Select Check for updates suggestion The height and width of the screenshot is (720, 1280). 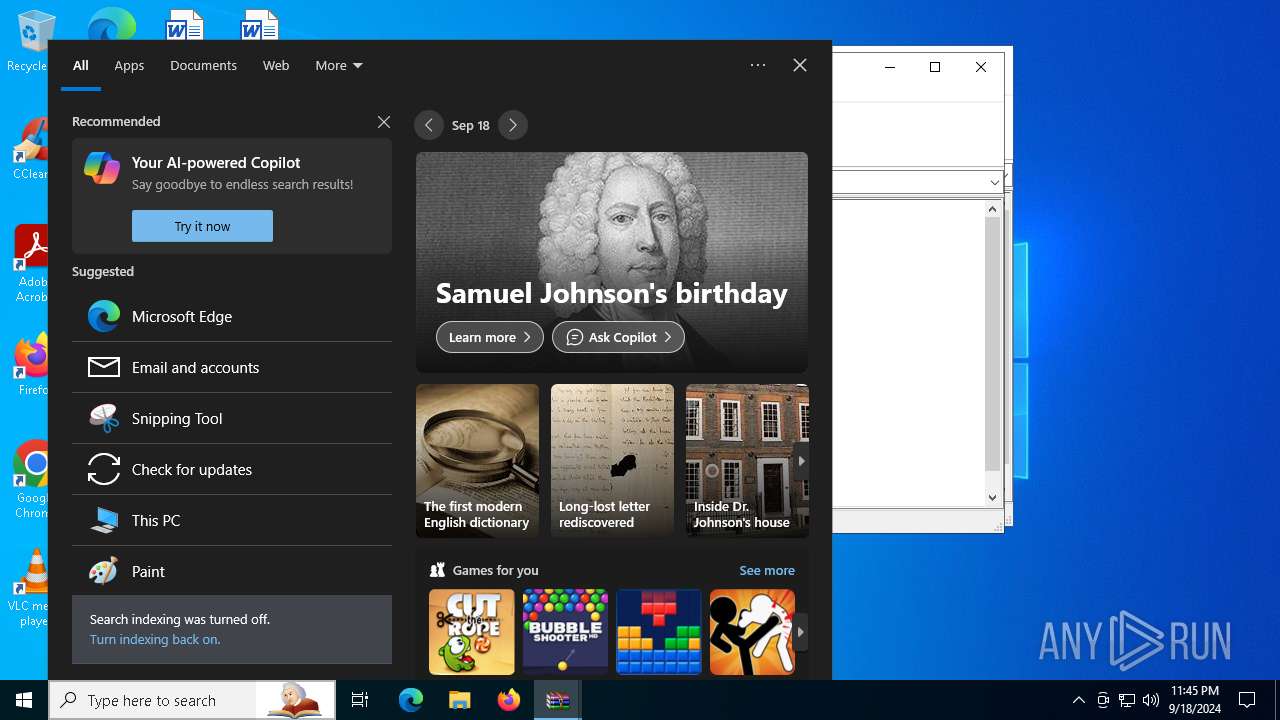coord(232,469)
